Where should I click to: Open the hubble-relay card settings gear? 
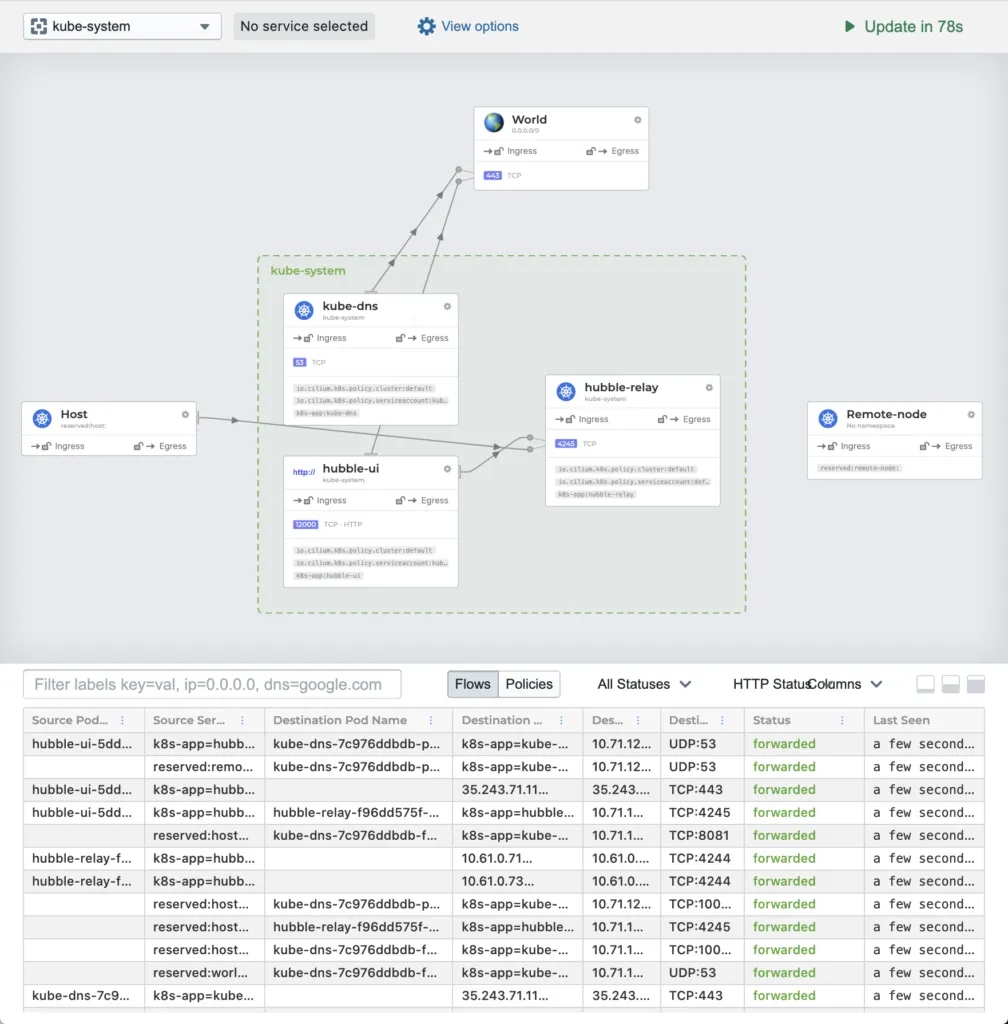point(709,388)
